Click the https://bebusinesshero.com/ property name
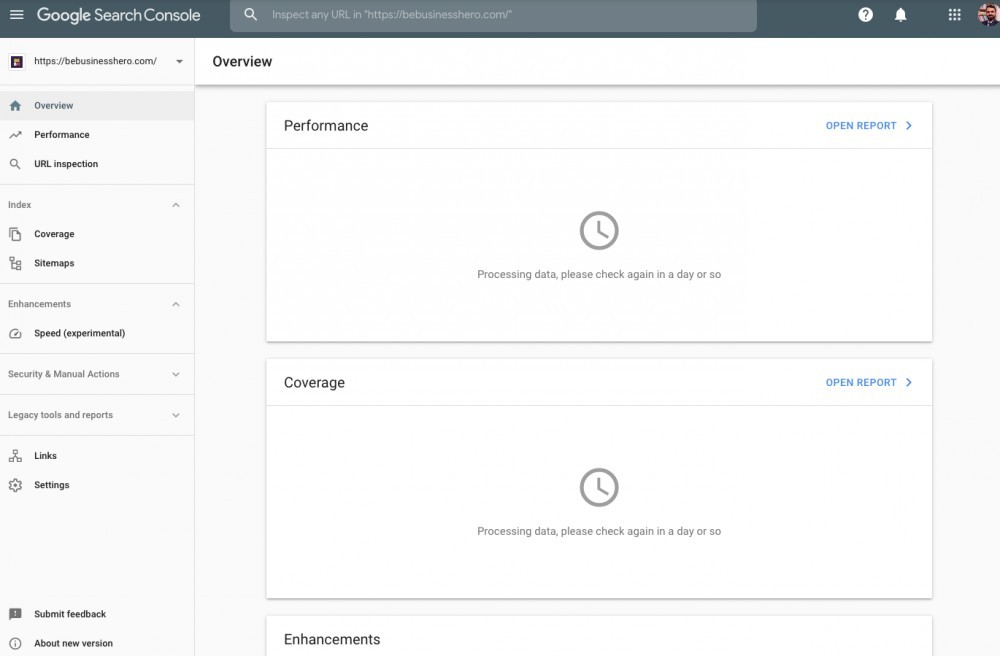Viewport: 1000px width, 656px height. pos(95,61)
